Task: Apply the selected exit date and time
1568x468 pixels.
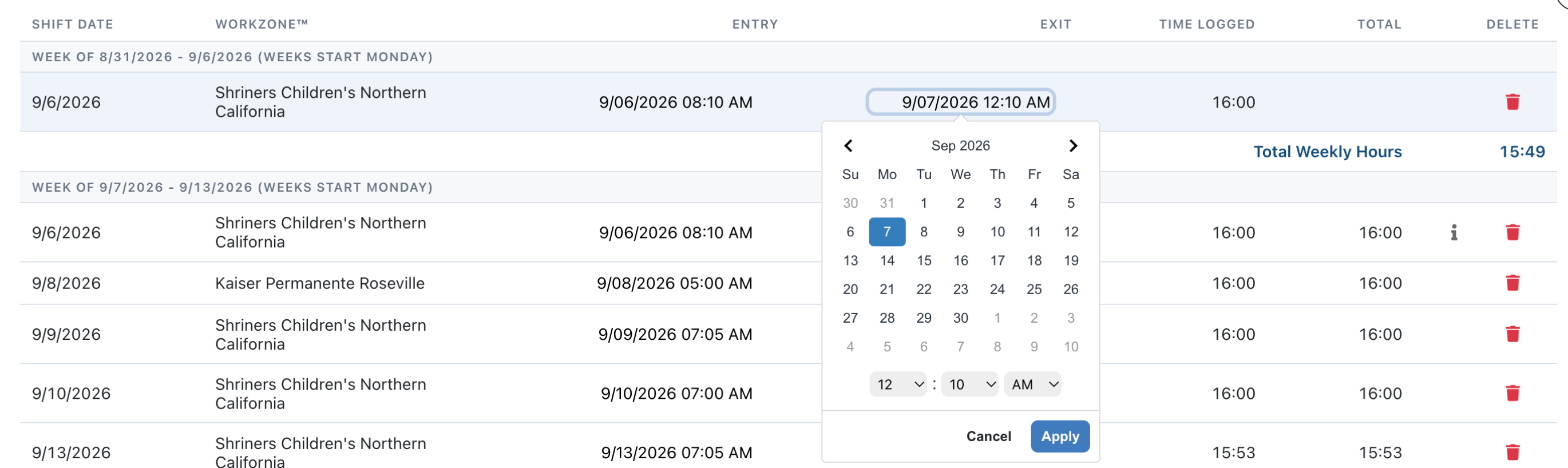Action: 1060,436
